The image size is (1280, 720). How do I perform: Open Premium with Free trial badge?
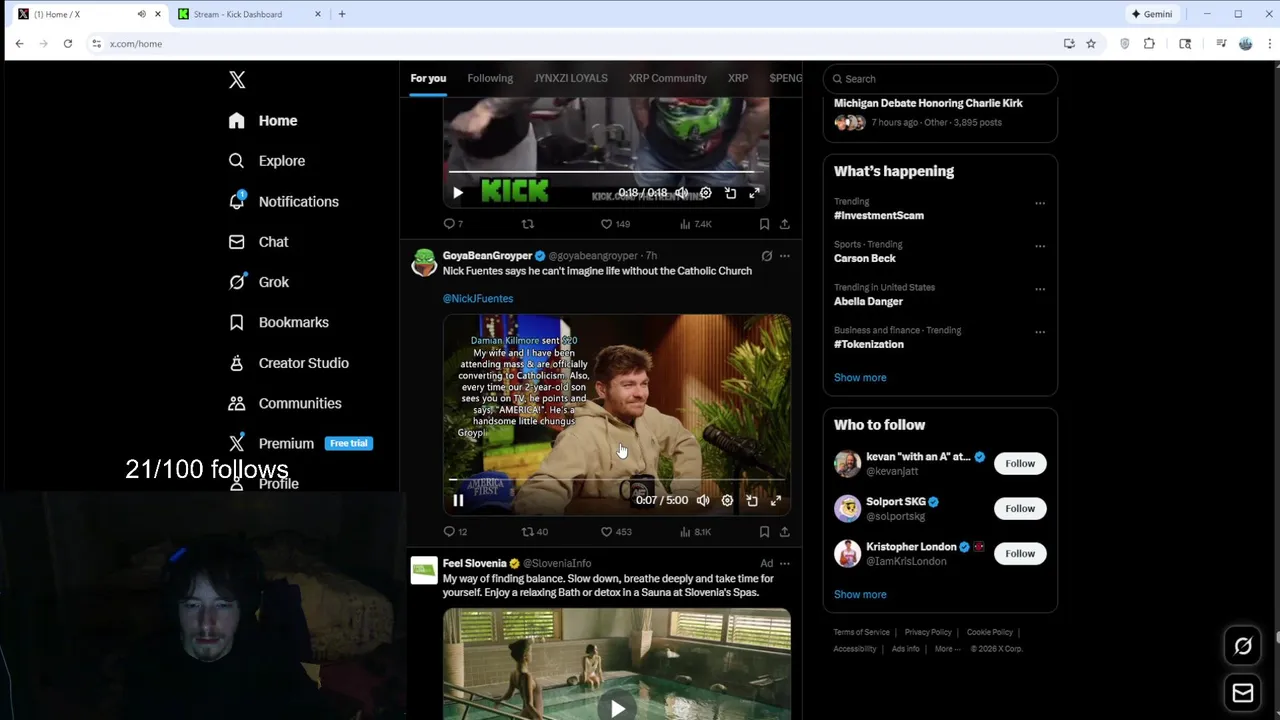[x=300, y=443]
